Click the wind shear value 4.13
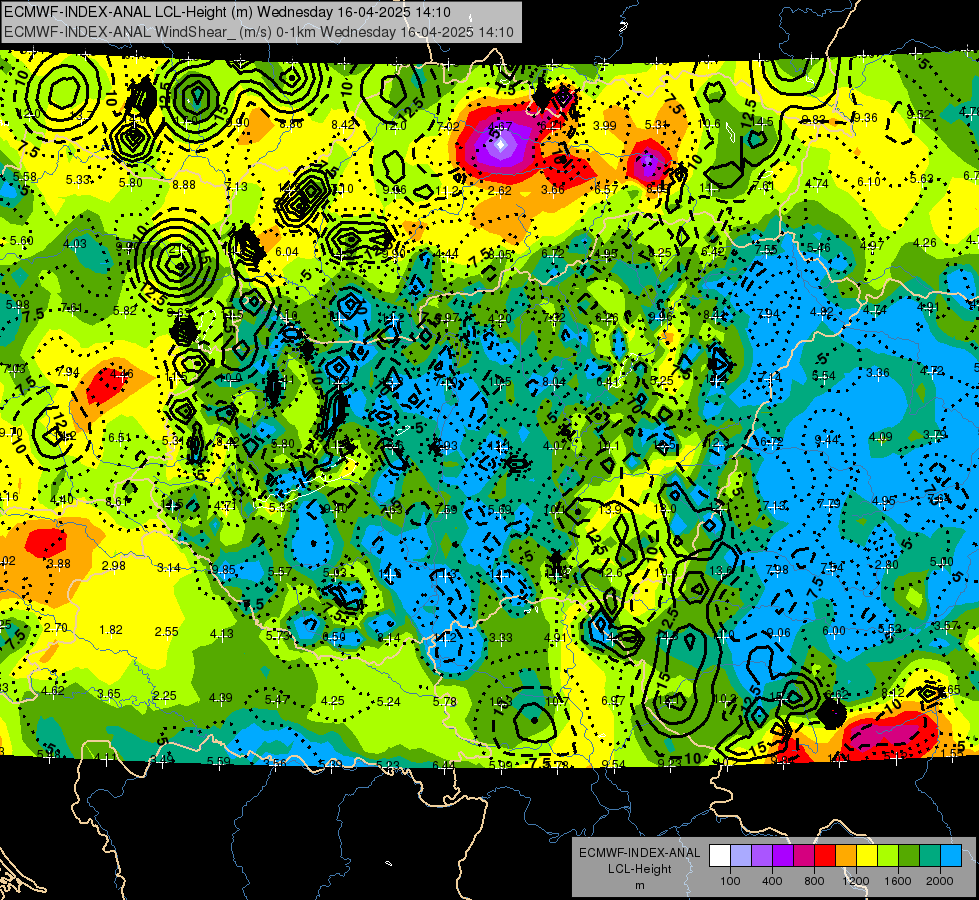The height and width of the screenshot is (900, 979). click(222, 634)
